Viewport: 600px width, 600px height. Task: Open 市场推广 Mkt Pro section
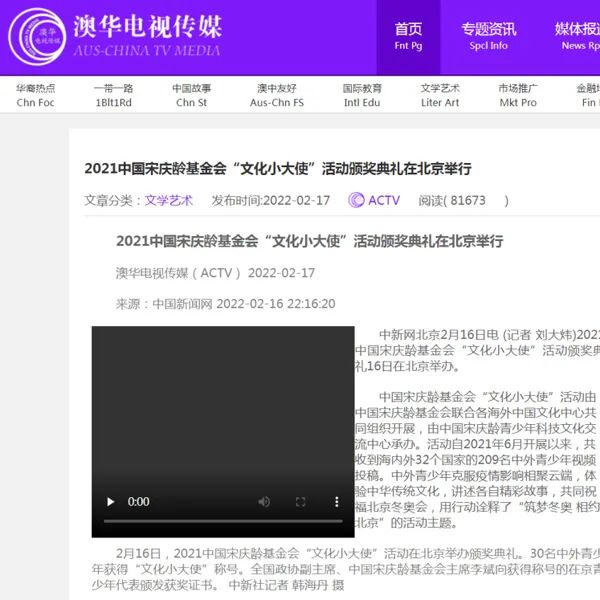(x=517, y=95)
